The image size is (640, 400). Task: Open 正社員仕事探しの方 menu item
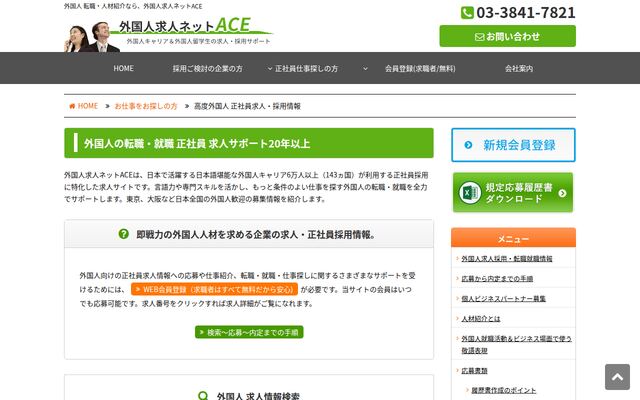[x=306, y=69]
